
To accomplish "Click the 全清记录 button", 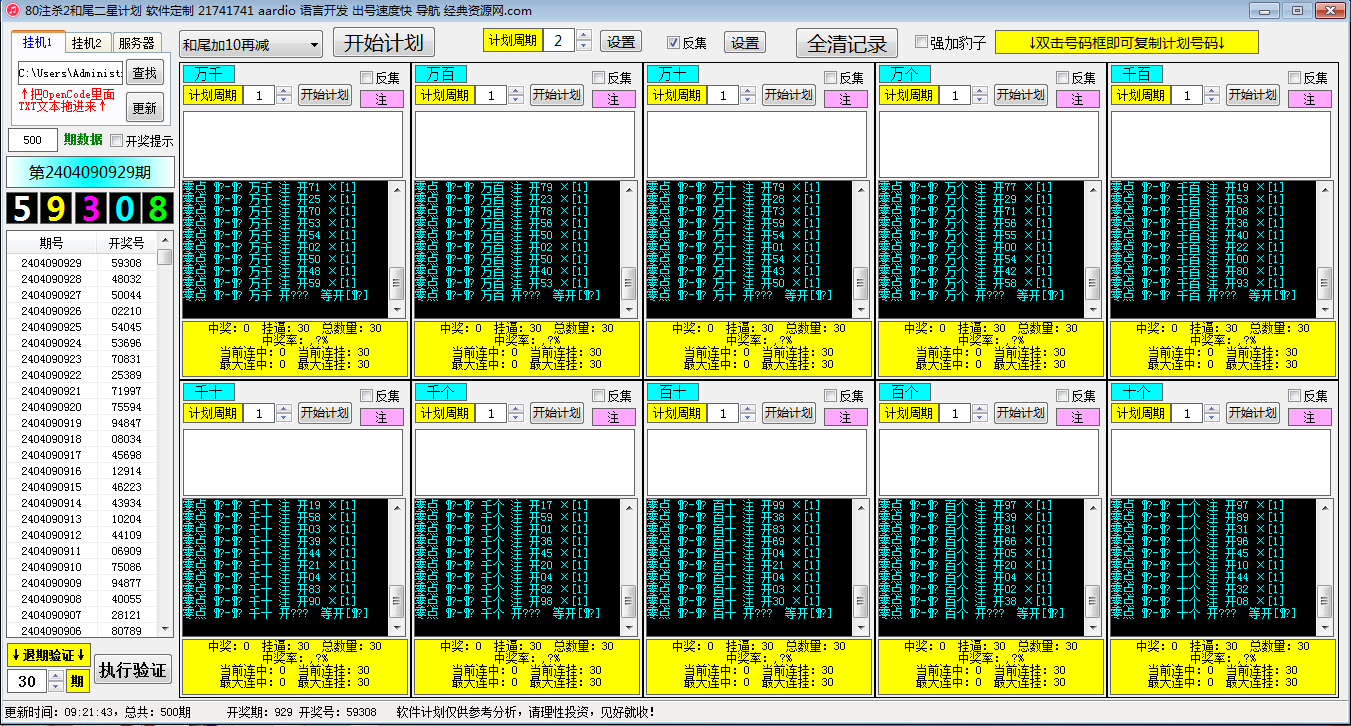I will tap(846, 44).
